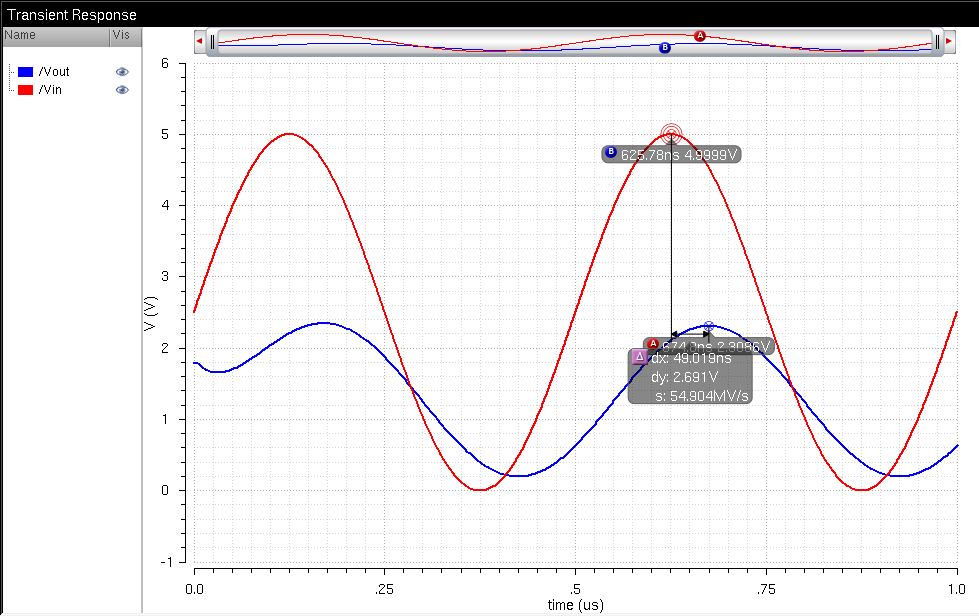Select the /Vin signal in legend
The width and height of the screenshot is (979, 616).
pos(50,90)
